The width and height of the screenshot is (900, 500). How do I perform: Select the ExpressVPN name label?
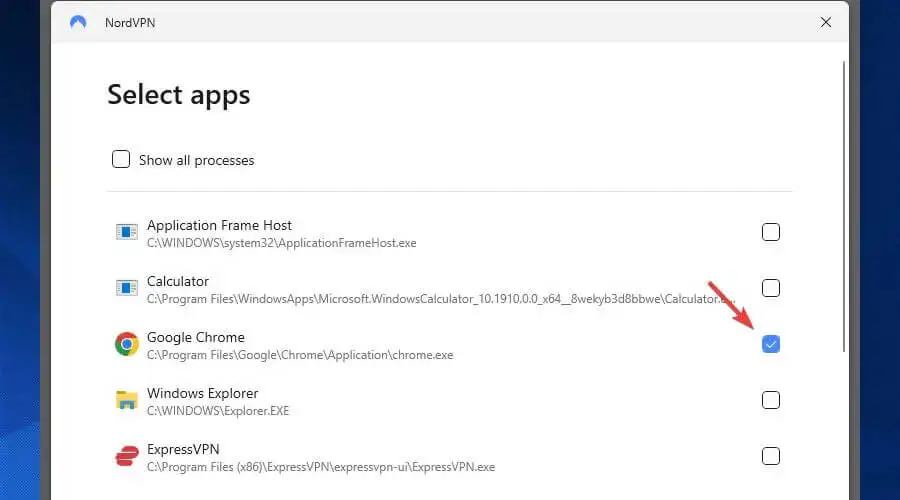tap(183, 449)
